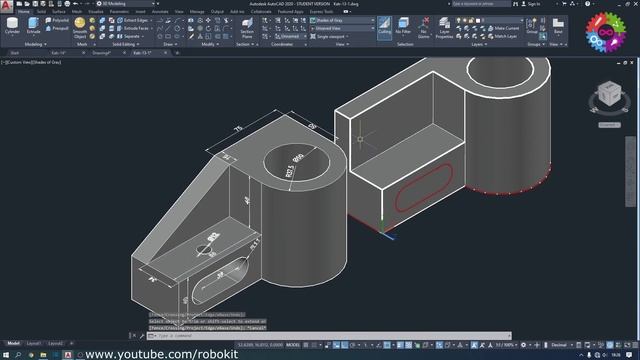Click the Group tool
The image size is (640, 360).
pos(532,26)
